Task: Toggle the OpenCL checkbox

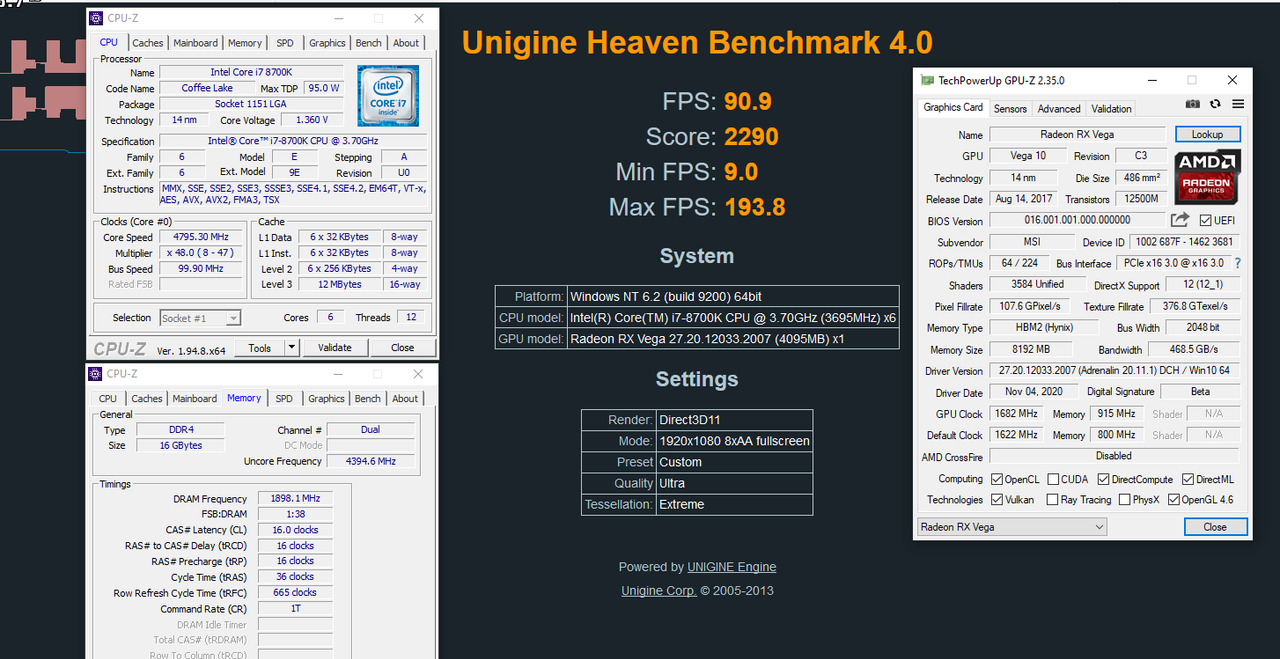Action: pyautogui.click(x=997, y=479)
